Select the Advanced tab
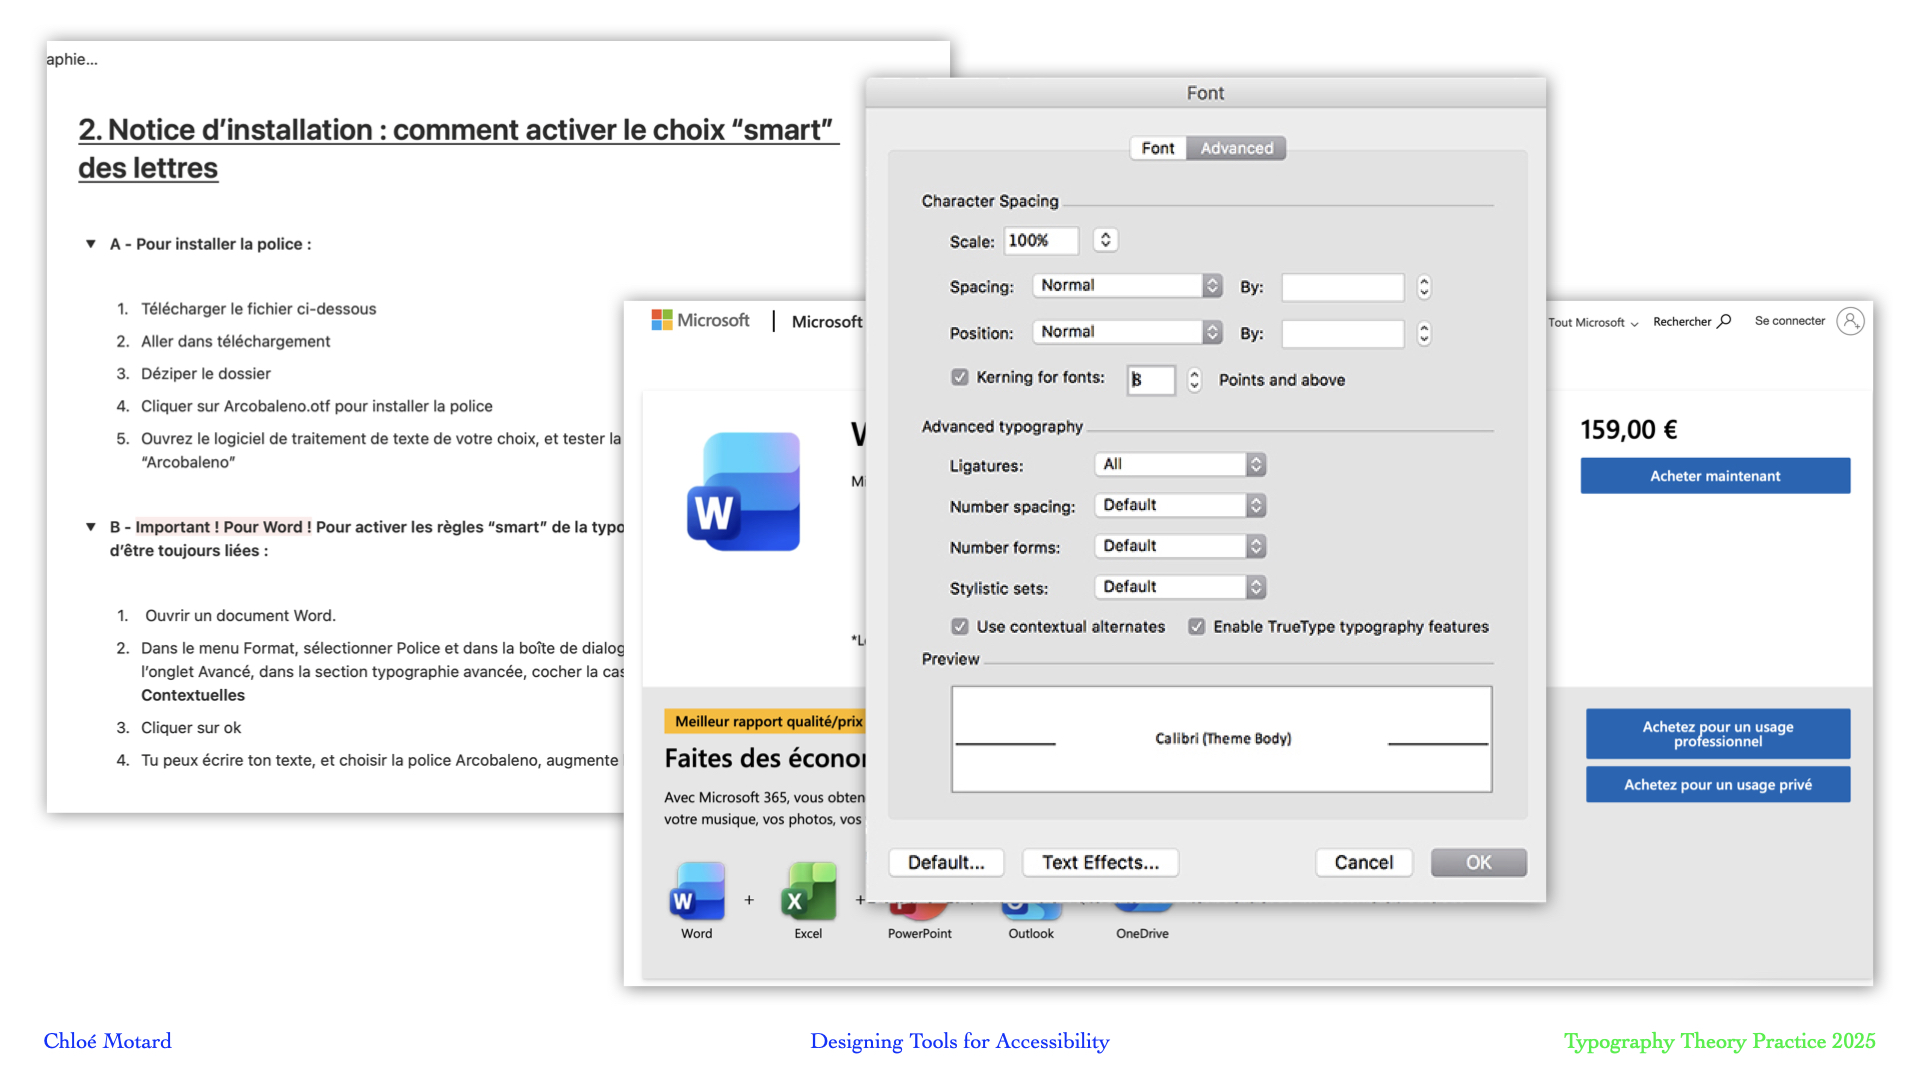Image resolution: width=1920 pixels, height=1080 pixels. (1237, 148)
